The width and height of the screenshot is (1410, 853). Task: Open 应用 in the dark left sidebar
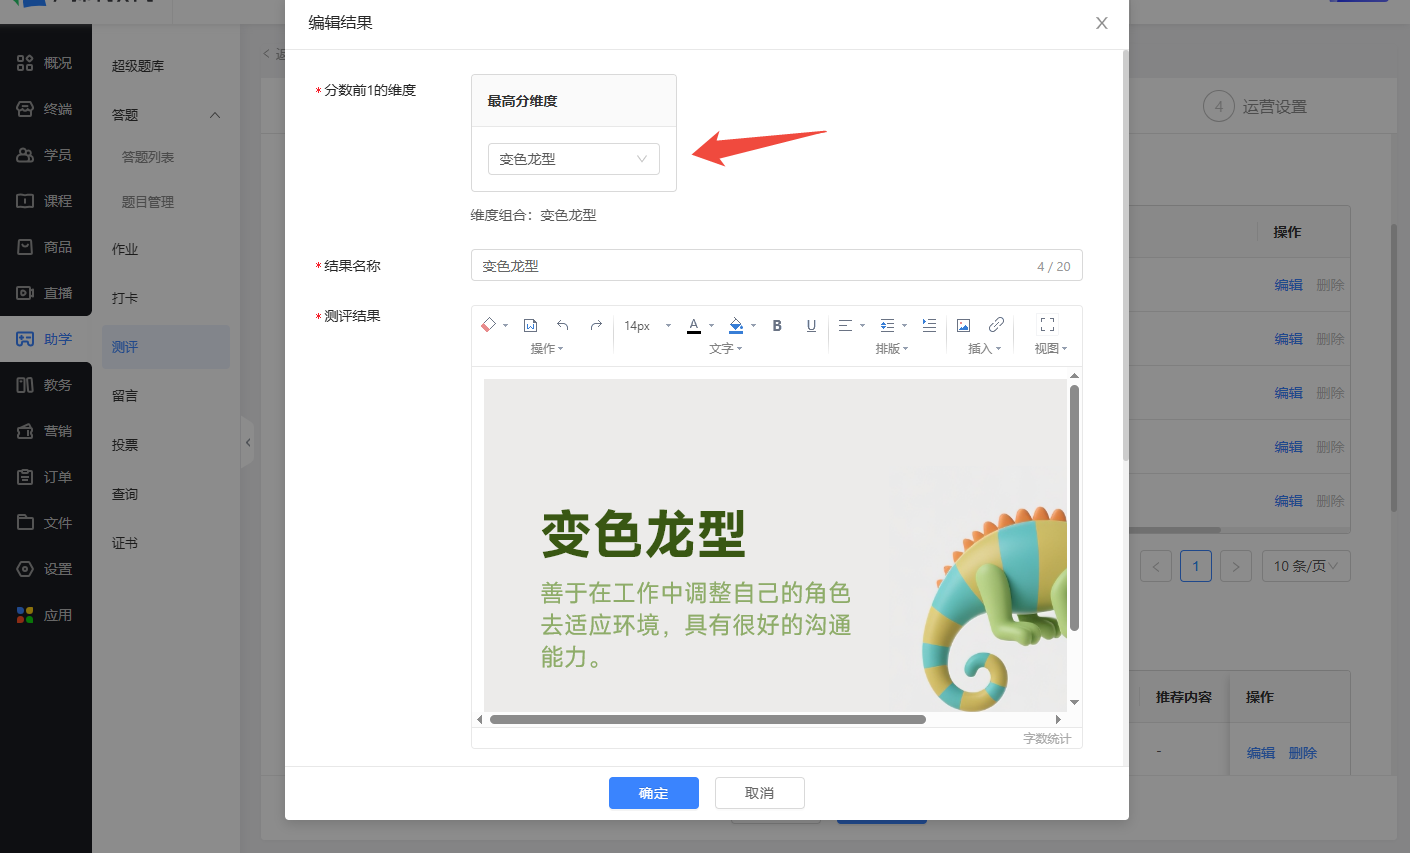tap(46, 615)
